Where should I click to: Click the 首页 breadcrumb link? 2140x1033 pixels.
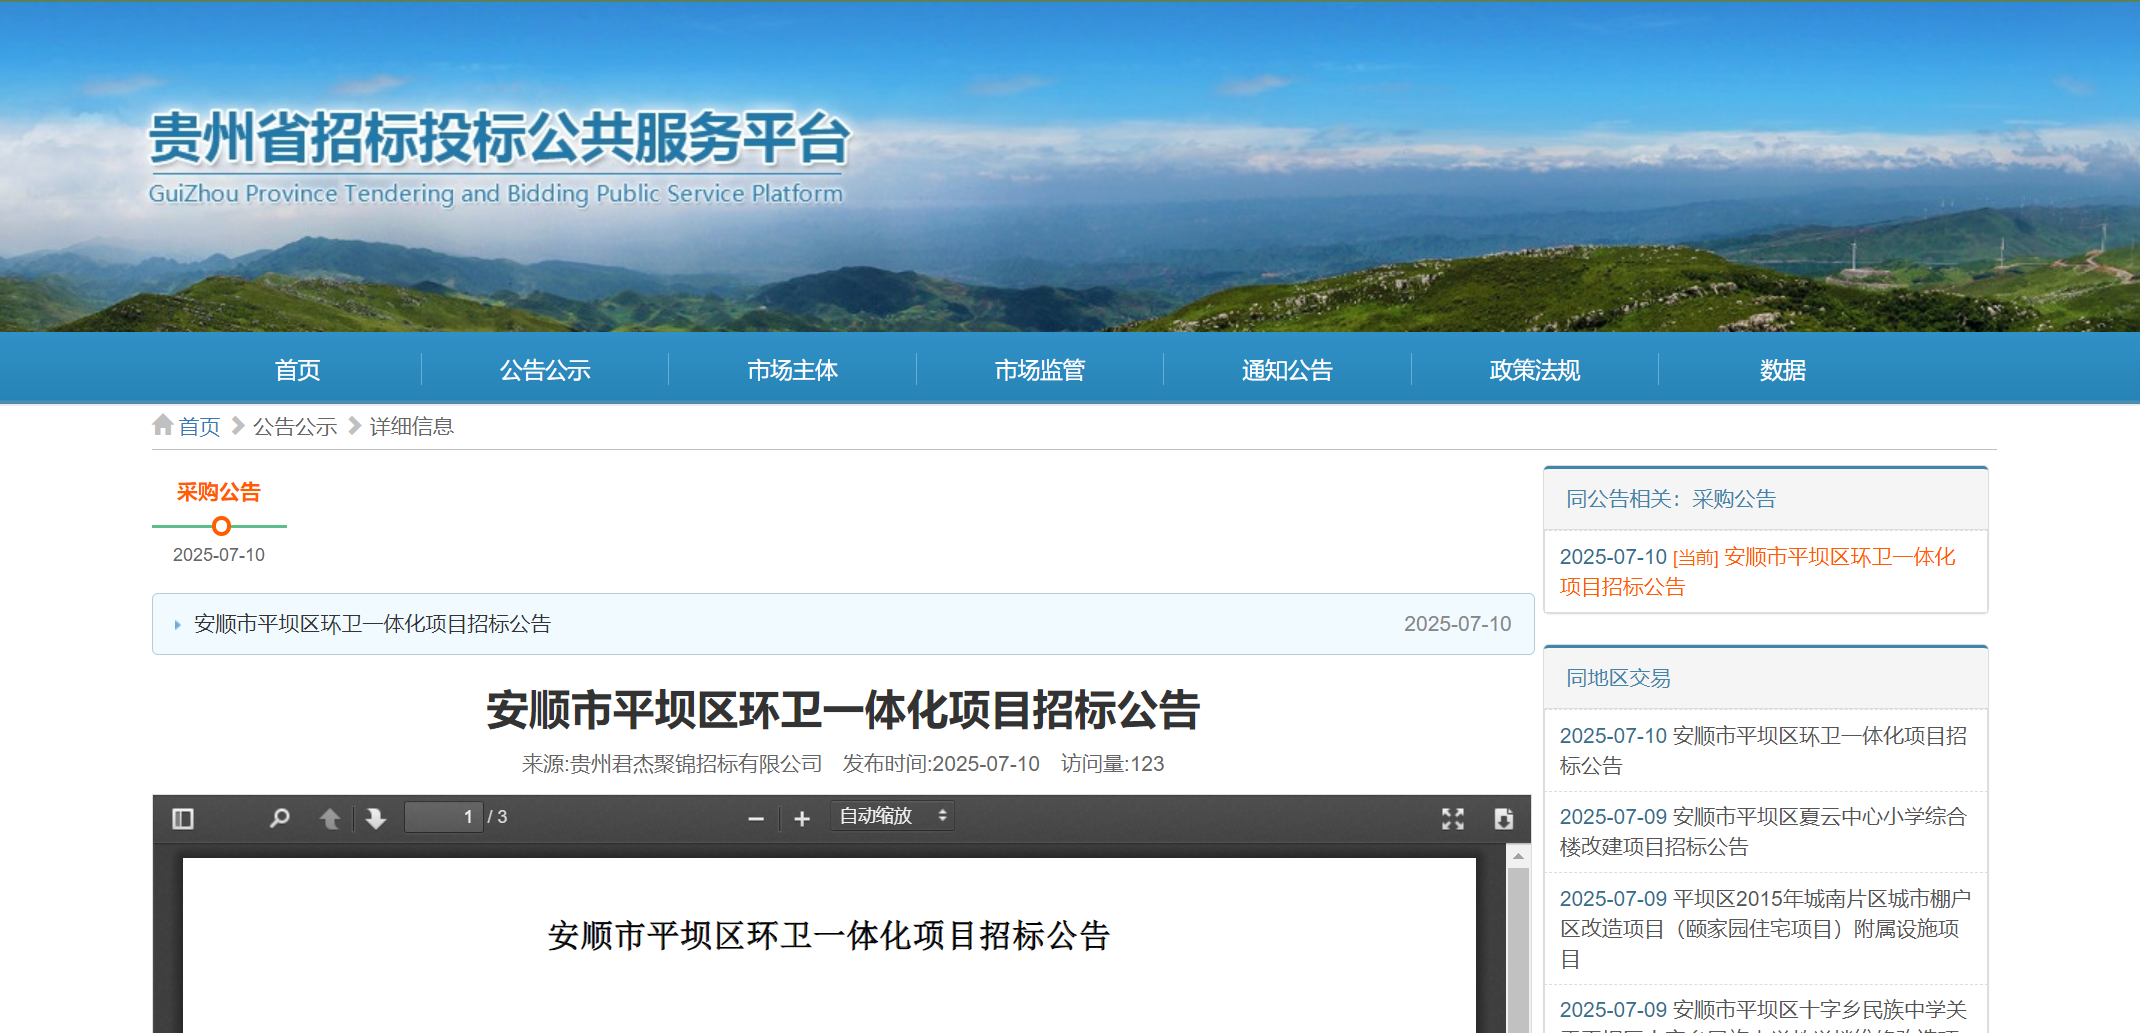199,427
